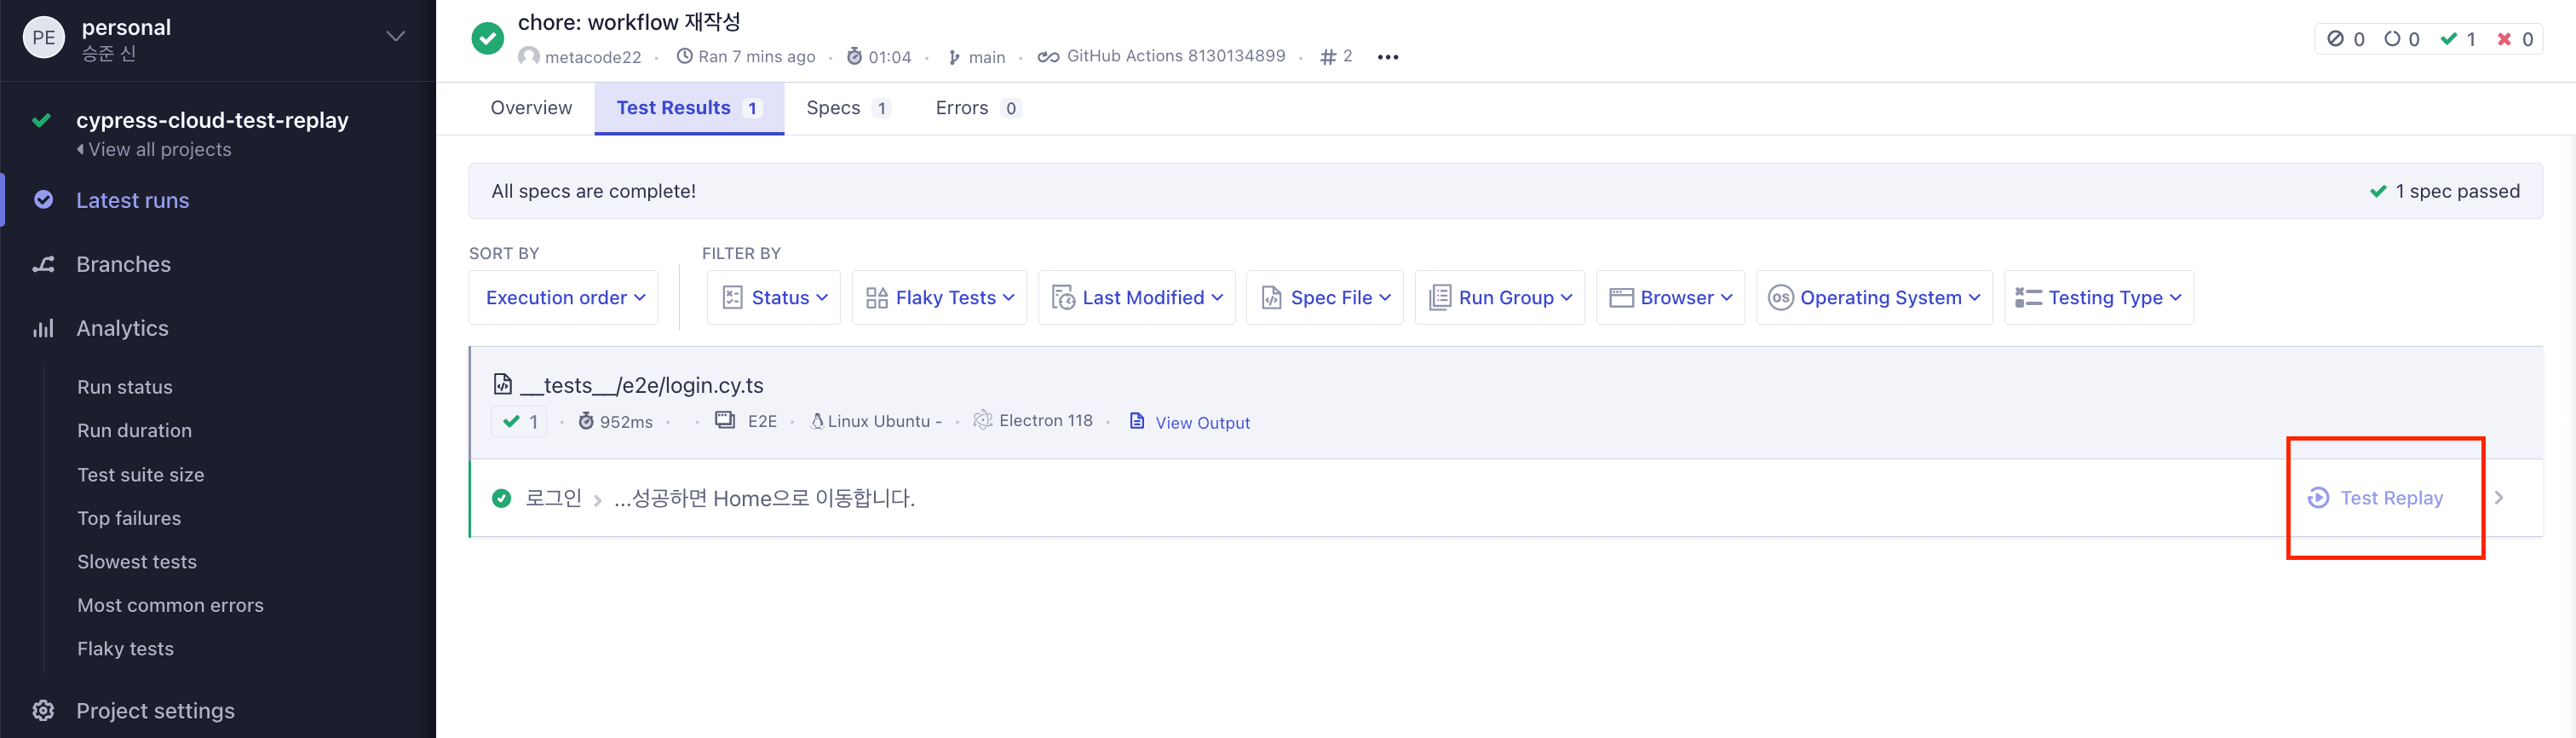Click the E2E testing type icon

725,420
